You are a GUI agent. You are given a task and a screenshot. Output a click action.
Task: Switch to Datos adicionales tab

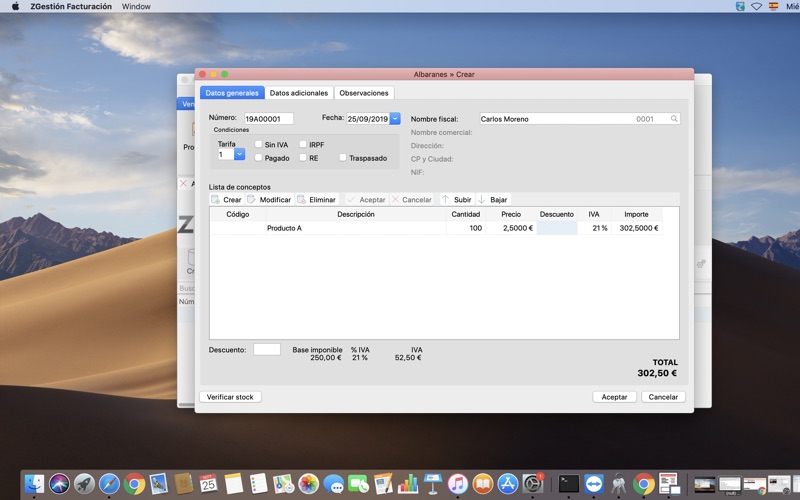[299, 93]
